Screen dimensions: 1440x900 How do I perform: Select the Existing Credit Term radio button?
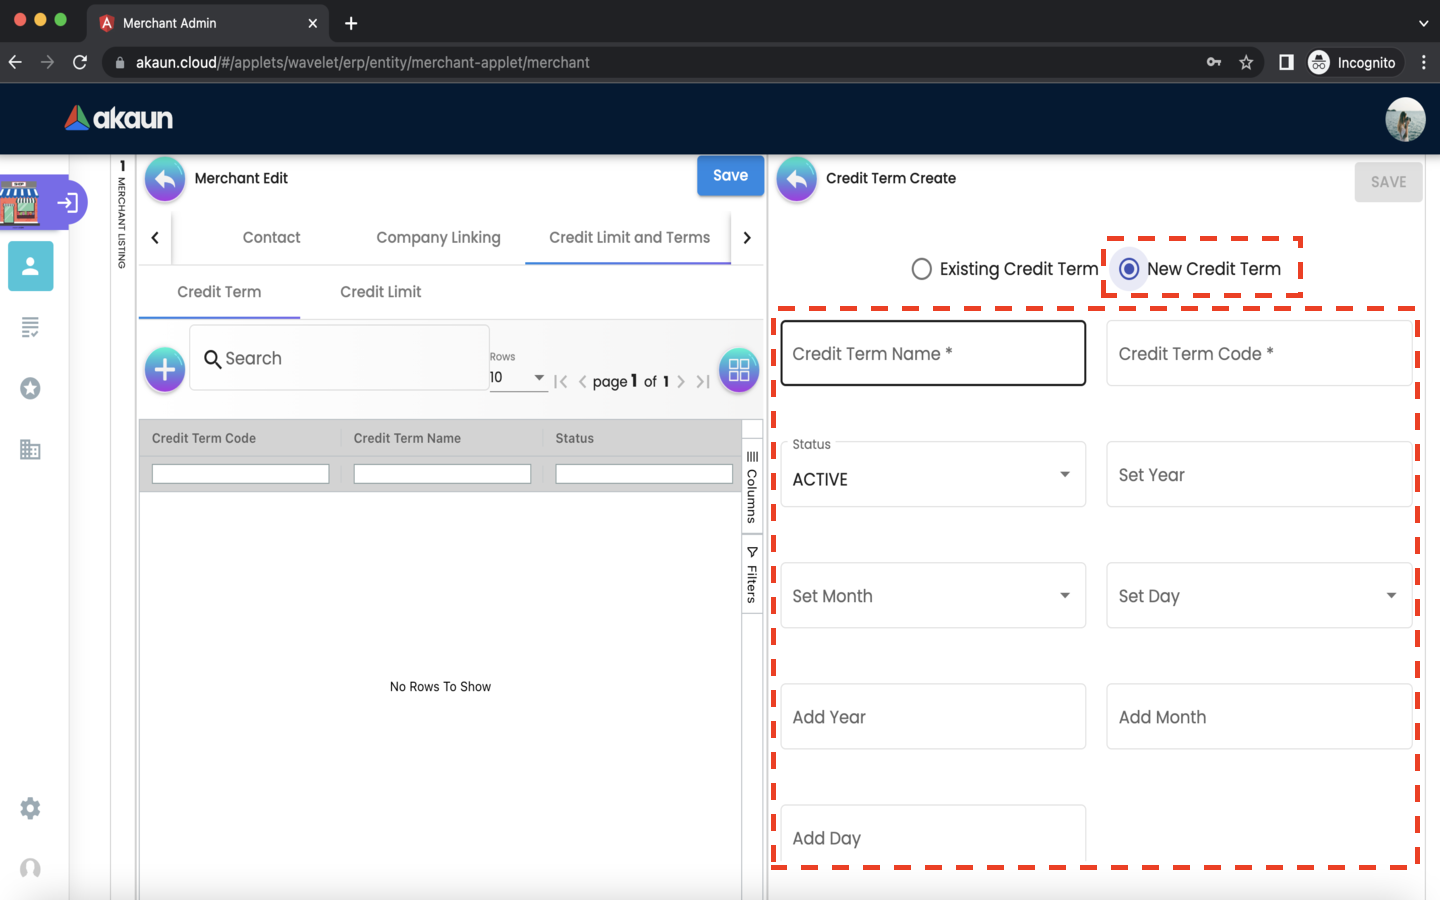pos(922,269)
